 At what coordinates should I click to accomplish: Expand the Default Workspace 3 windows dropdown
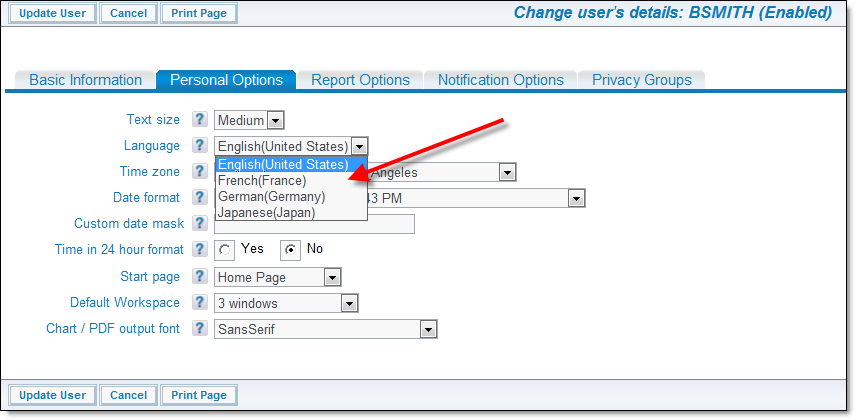(286, 303)
